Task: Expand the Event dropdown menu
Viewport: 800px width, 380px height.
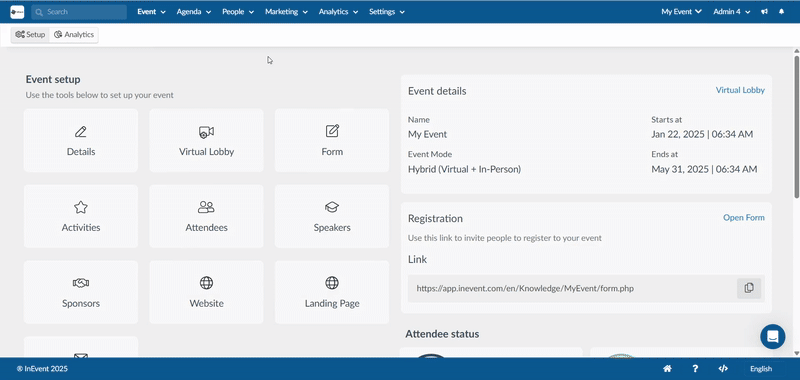Action: coord(152,12)
